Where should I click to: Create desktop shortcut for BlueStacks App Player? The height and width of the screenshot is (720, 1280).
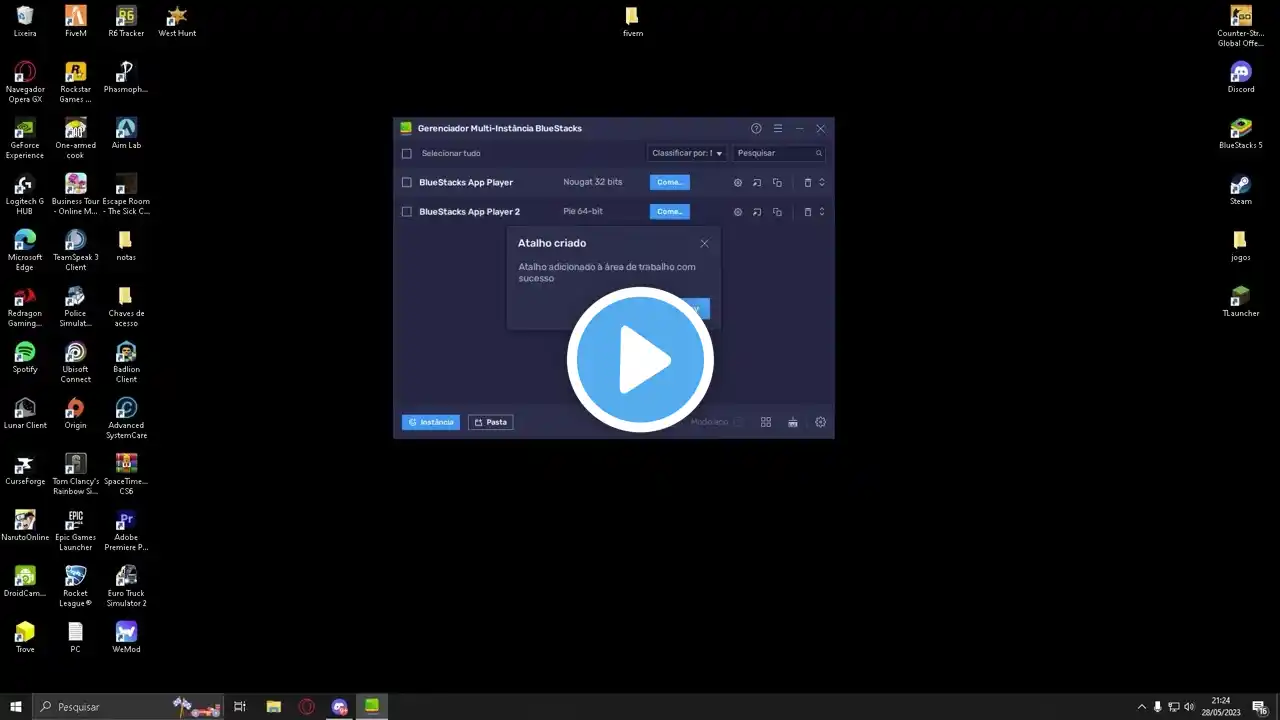[757, 183]
